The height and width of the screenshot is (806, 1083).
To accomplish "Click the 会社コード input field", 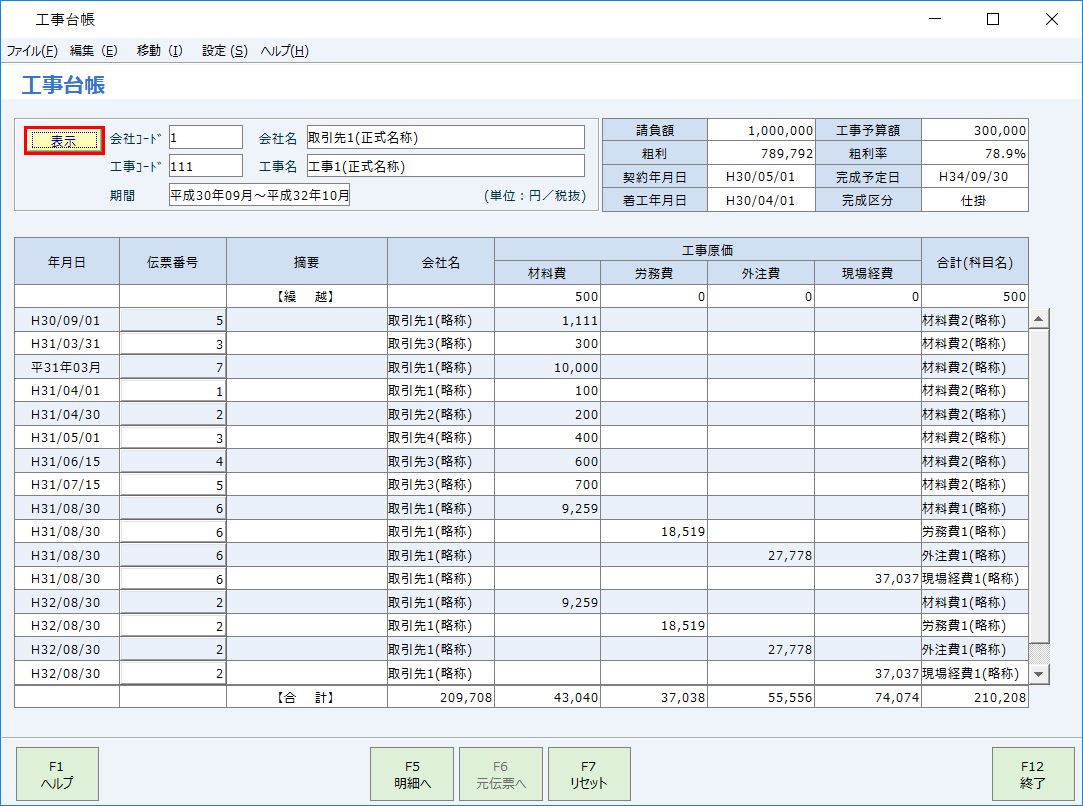I will pyautogui.click(x=205, y=137).
